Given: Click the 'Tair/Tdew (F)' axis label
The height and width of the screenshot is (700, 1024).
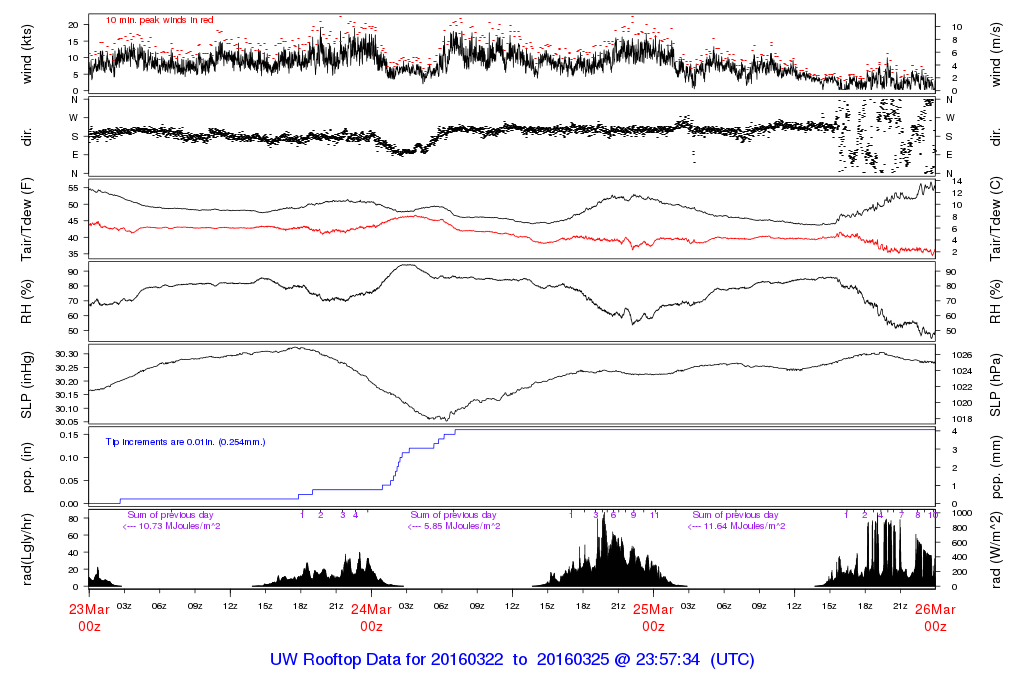Looking at the screenshot, I should tap(27, 219).
